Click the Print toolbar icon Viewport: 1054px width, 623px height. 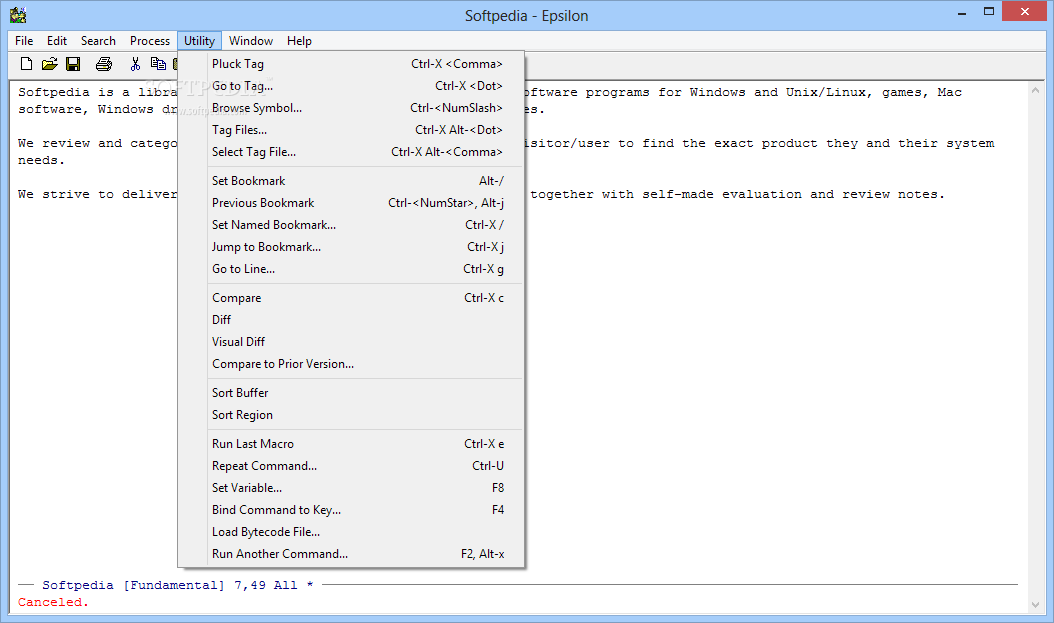click(x=104, y=64)
